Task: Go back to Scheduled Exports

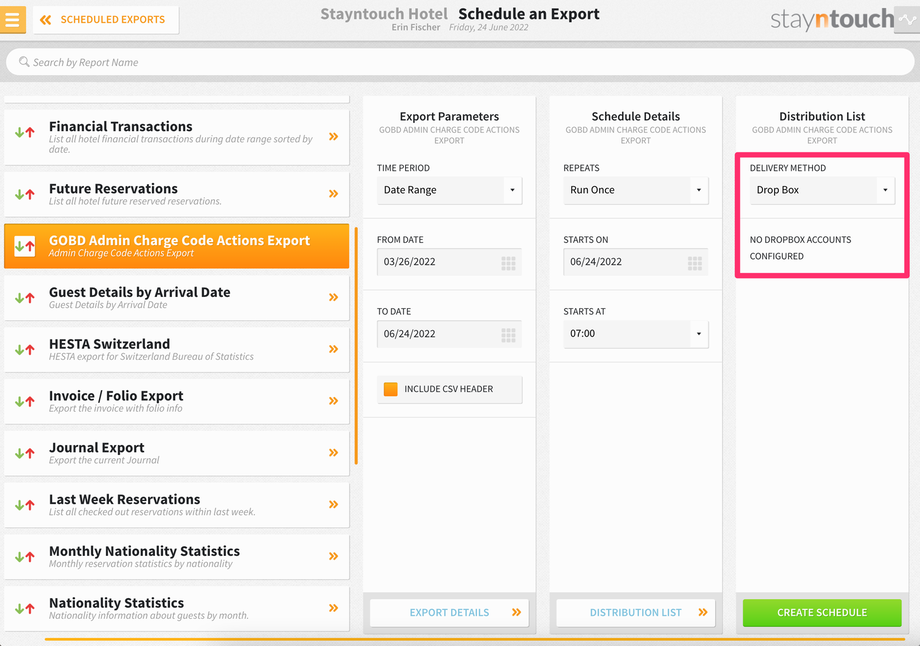Action: coord(106,20)
